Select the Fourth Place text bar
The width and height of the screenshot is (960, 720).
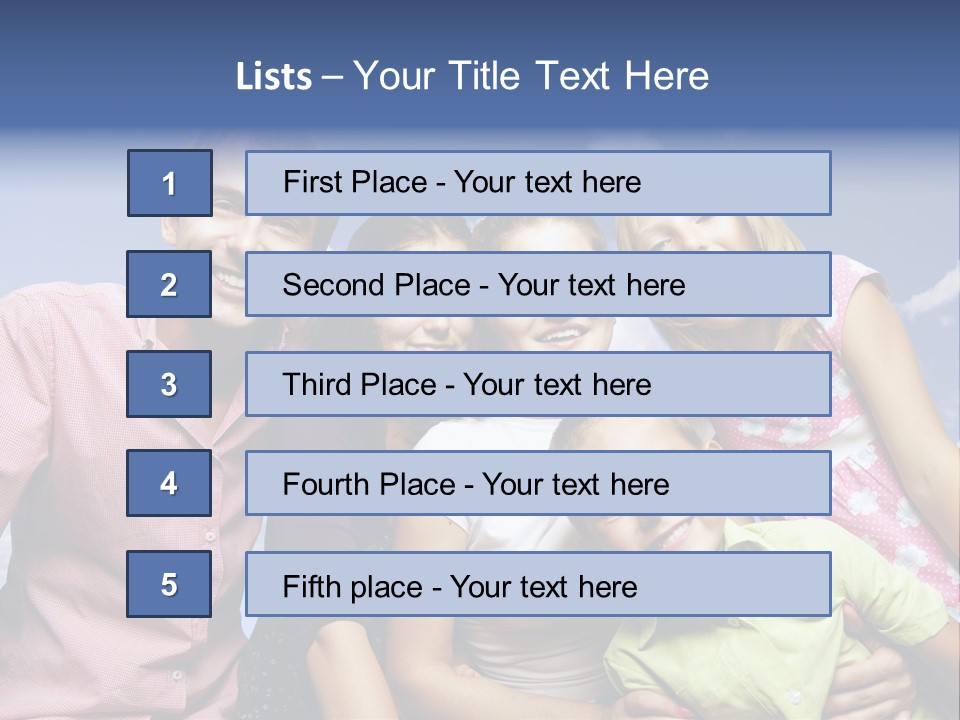point(538,483)
